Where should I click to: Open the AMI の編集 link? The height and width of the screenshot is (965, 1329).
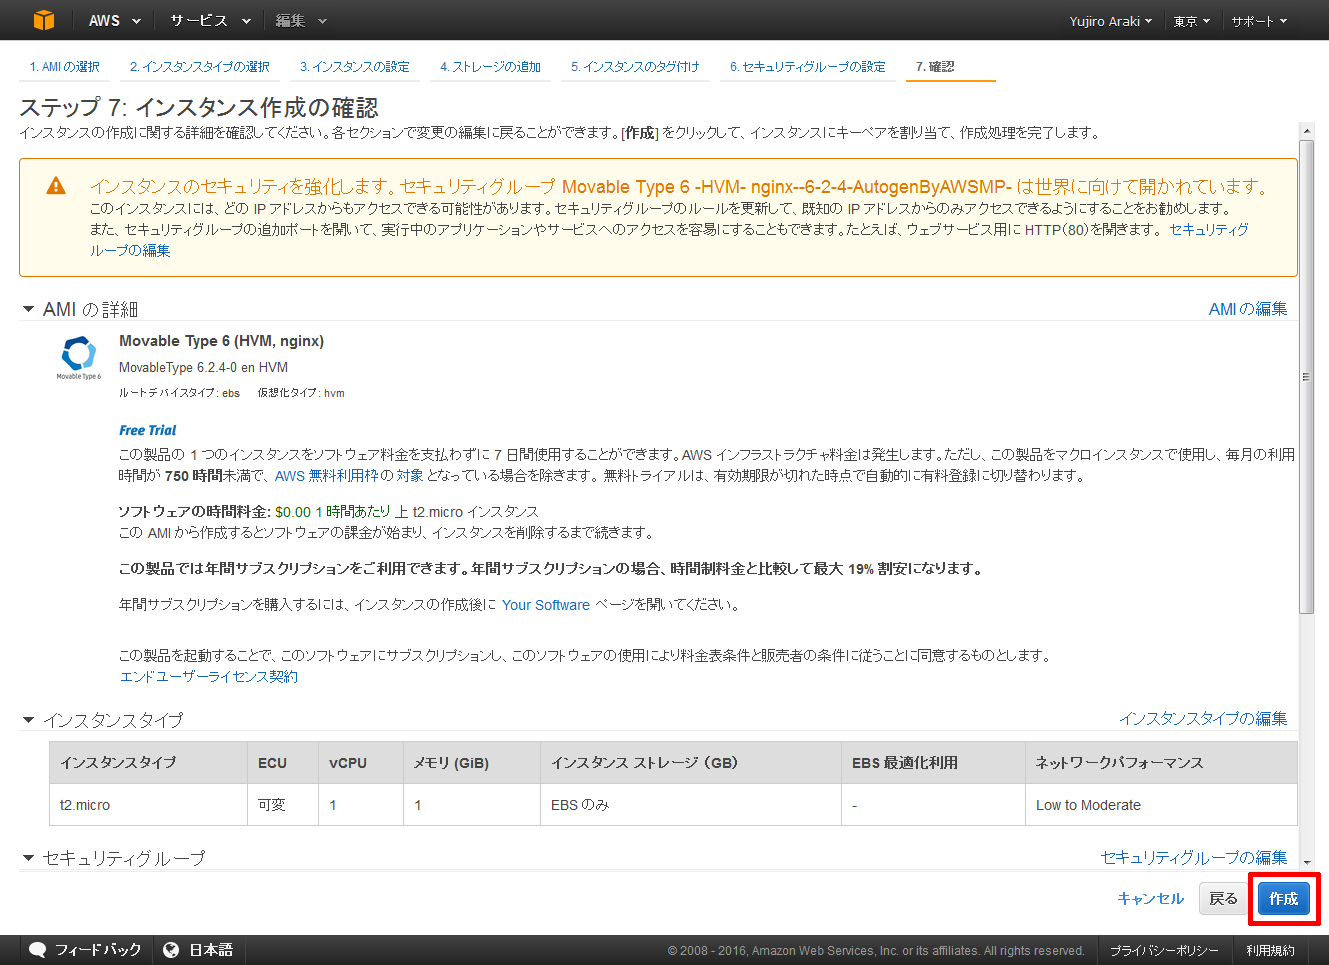click(x=1248, y=309)
